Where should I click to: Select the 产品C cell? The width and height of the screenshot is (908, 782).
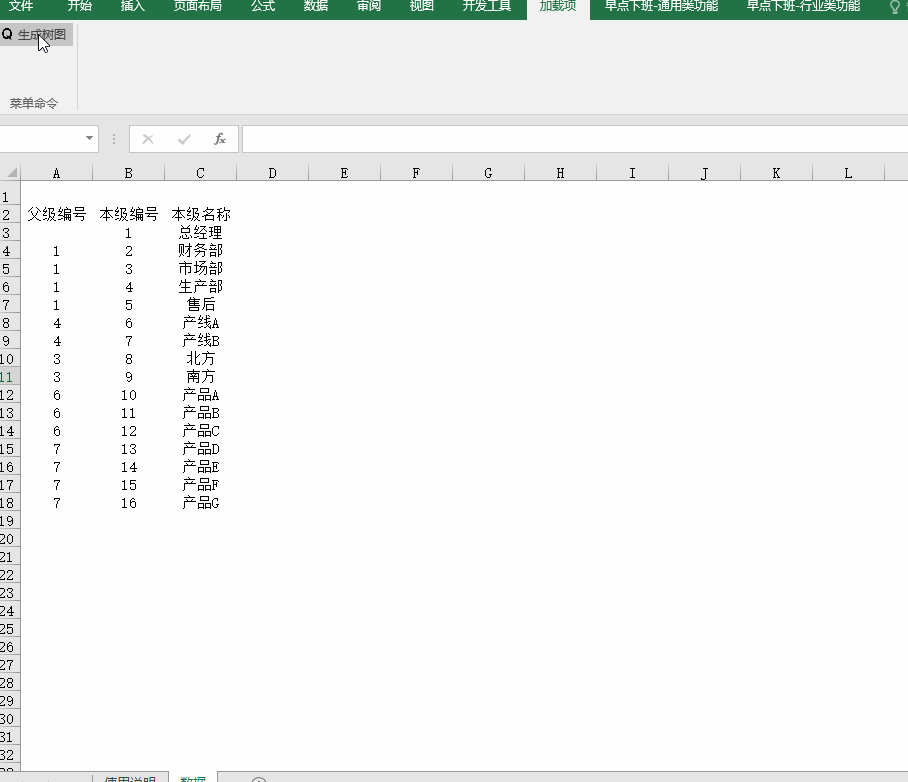[200, 431]
